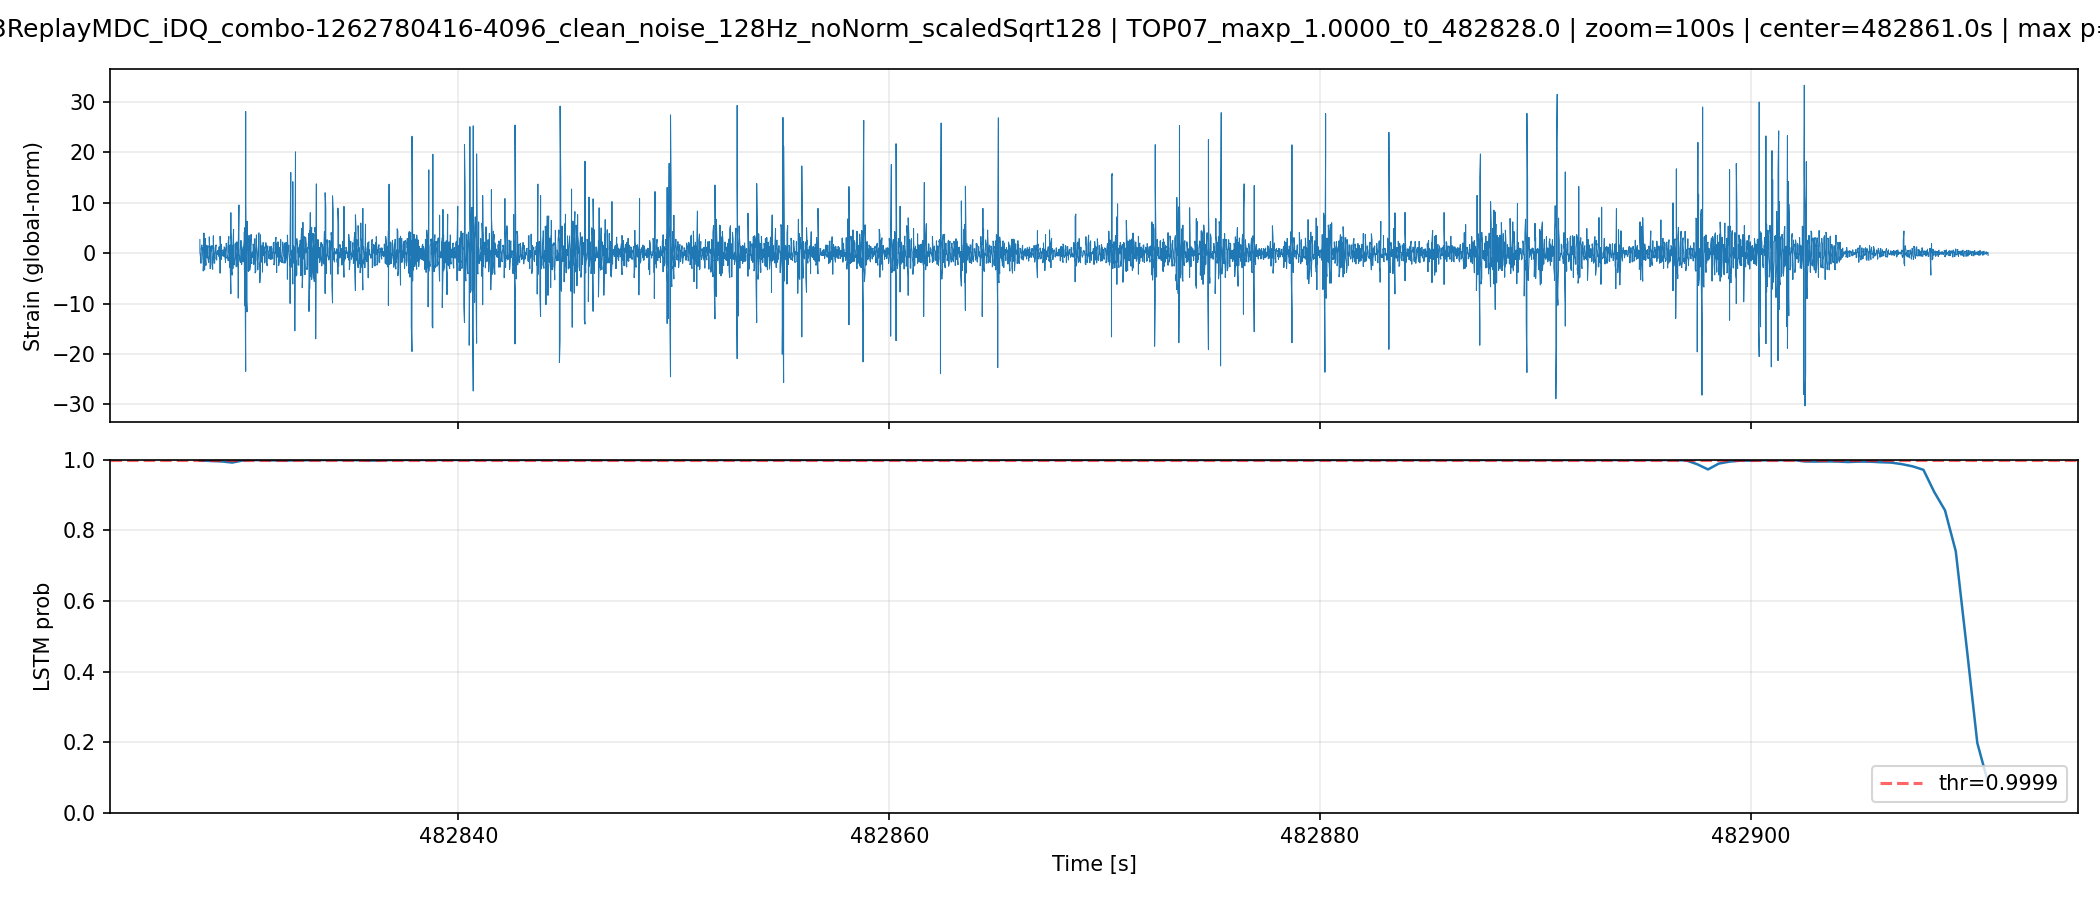Click the red dashed line sample in the legend

click(1902, 783)
